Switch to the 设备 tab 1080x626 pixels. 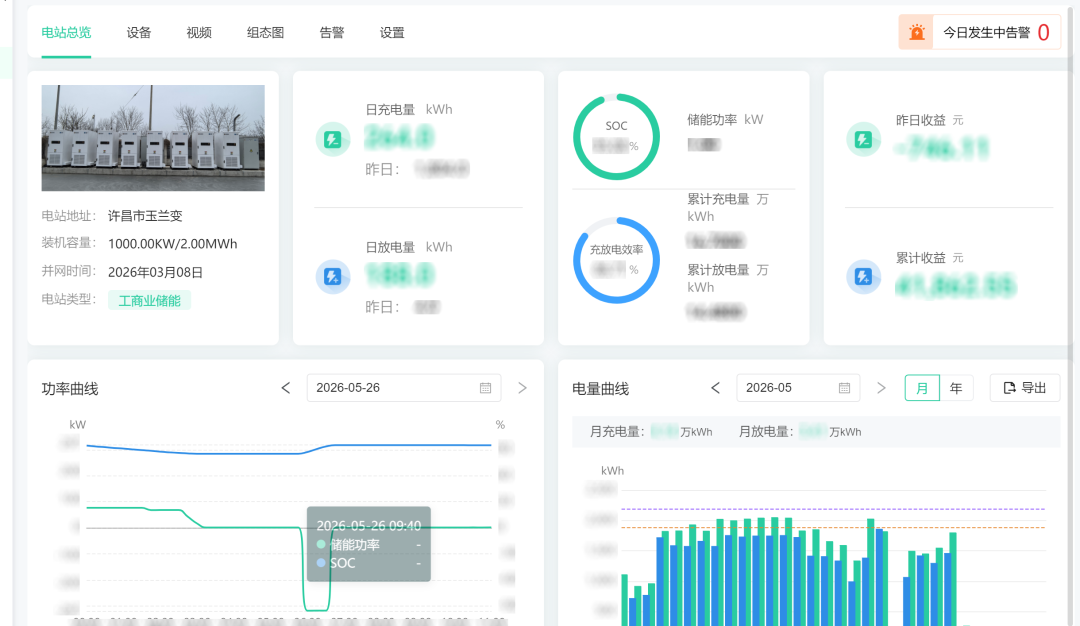coord(138,32)
